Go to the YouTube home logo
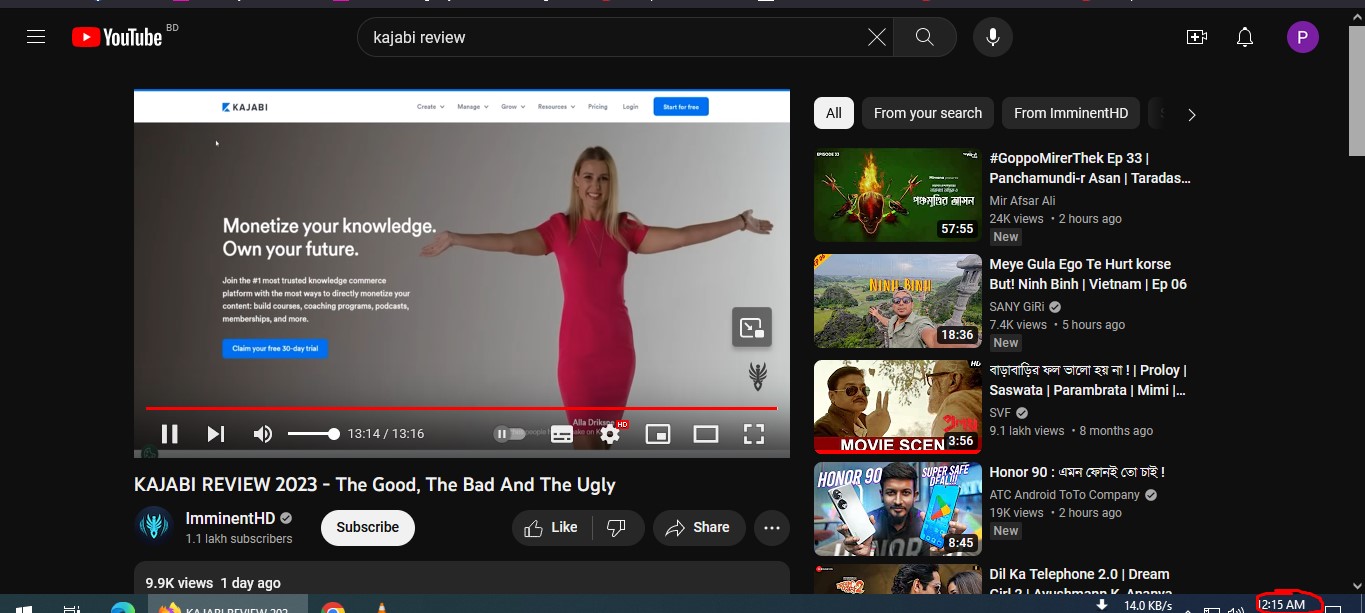The width and height of the screenshot is (1365, 613). pyautogui.click(x=117, y=37)
